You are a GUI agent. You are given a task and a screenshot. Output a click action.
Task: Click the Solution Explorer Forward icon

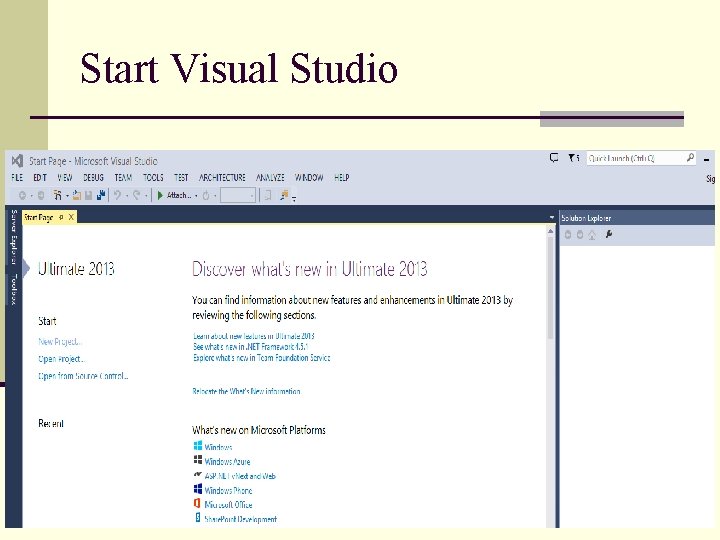[x=580, y=235]
